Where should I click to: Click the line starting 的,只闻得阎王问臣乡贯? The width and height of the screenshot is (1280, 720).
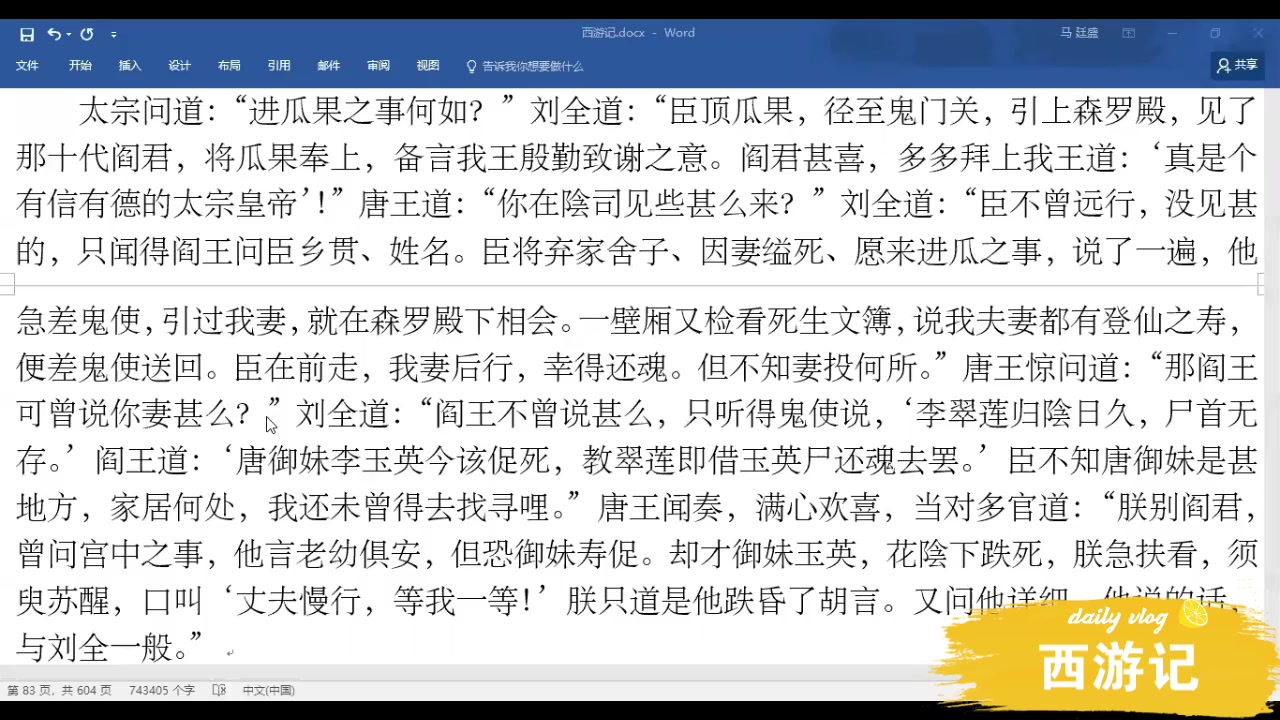(x=636, y=251)
